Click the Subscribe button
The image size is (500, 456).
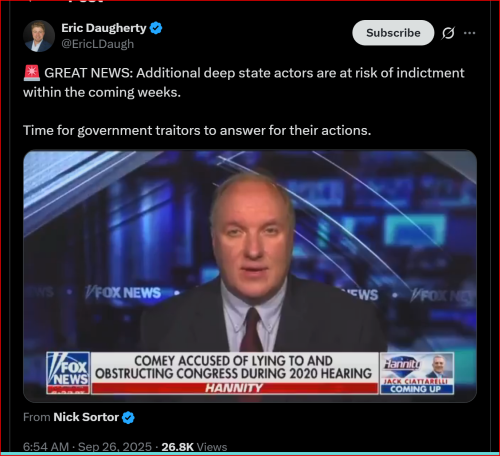click(x=393, y=33)
